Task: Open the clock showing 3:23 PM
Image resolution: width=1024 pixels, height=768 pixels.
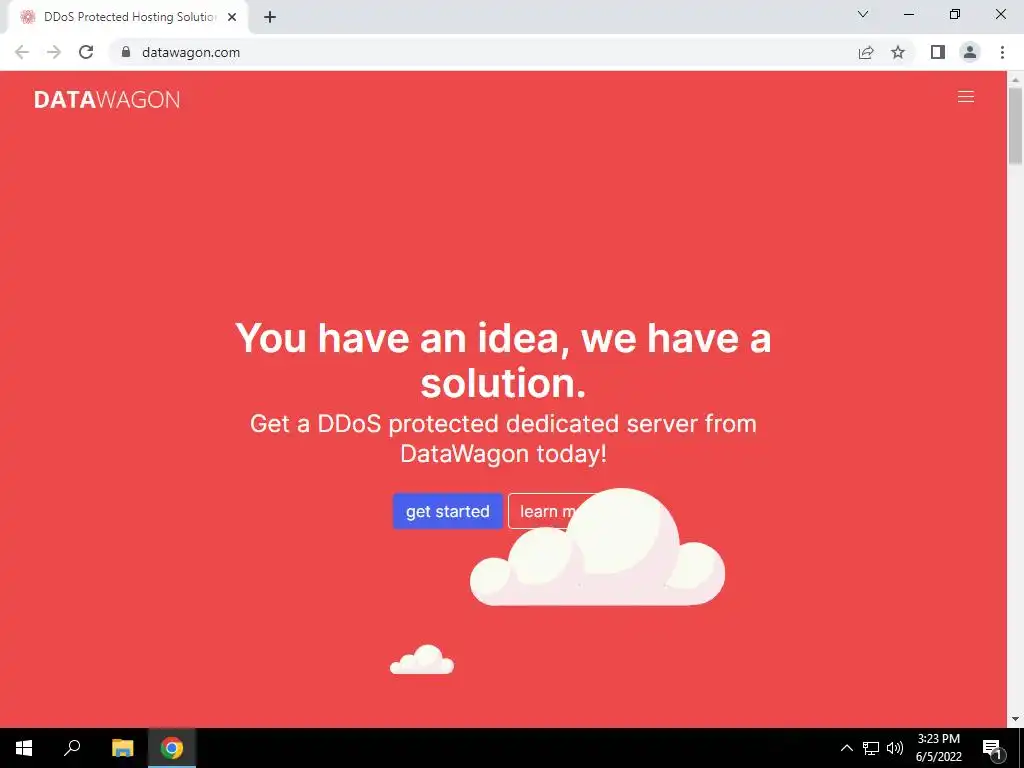Action: 938,748
